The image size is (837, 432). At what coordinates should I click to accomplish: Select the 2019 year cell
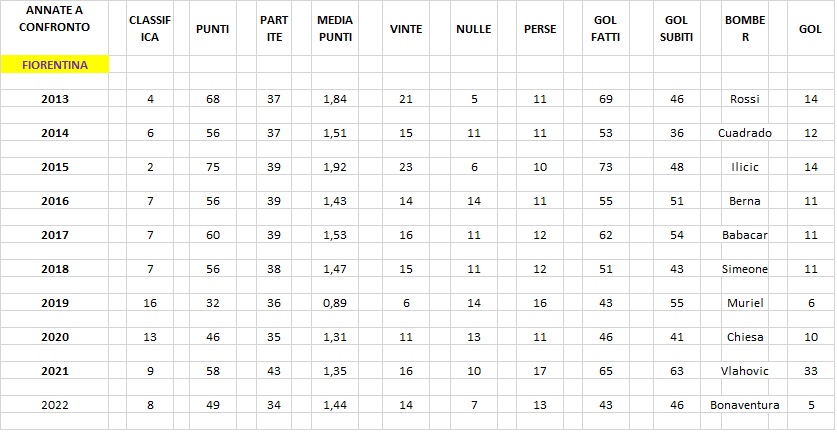[54, 303]
